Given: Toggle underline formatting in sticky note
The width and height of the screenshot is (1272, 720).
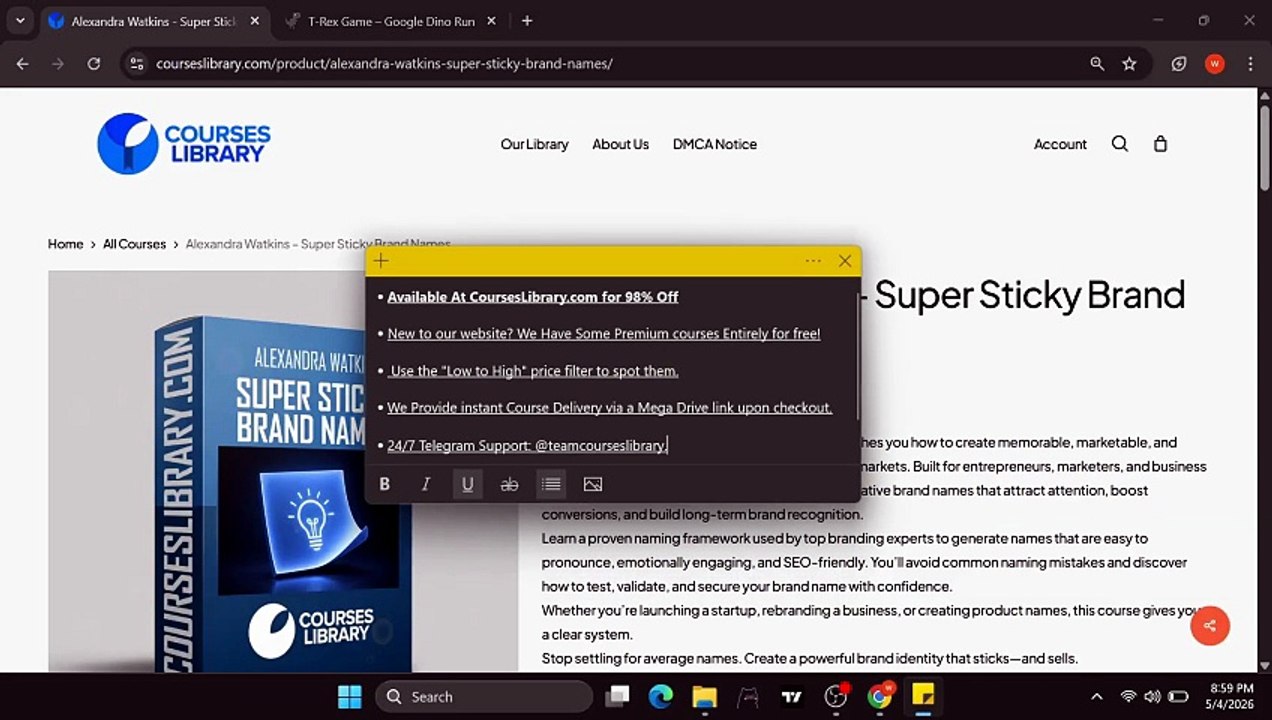Looking at the screenshot, I should tap(467, 484).
